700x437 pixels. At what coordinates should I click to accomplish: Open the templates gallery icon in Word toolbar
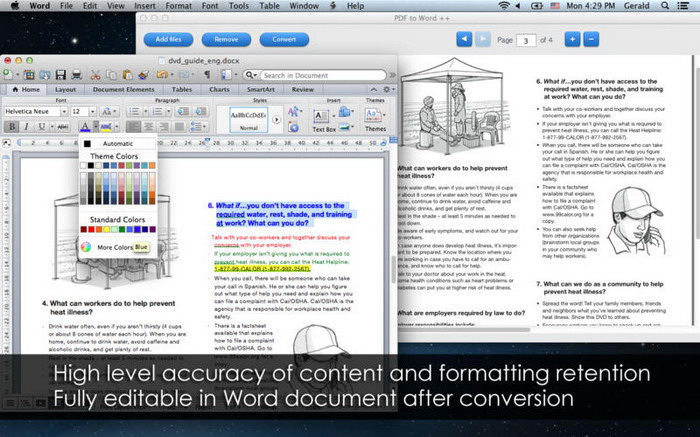29,75
